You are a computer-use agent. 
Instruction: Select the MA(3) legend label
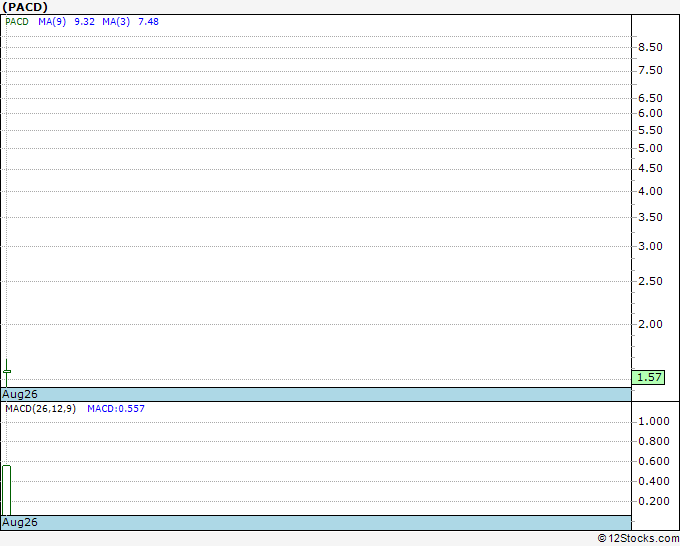click(116, 22)
